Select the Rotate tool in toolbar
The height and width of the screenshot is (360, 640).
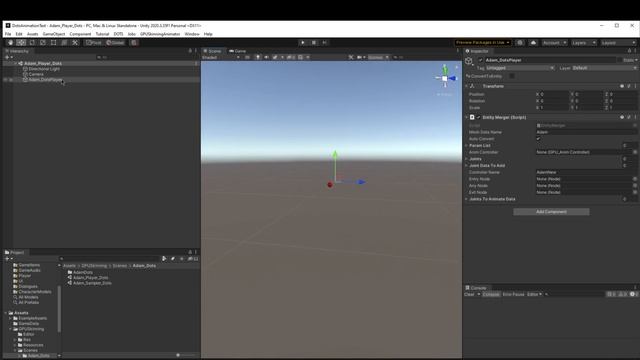click(32, 42)
